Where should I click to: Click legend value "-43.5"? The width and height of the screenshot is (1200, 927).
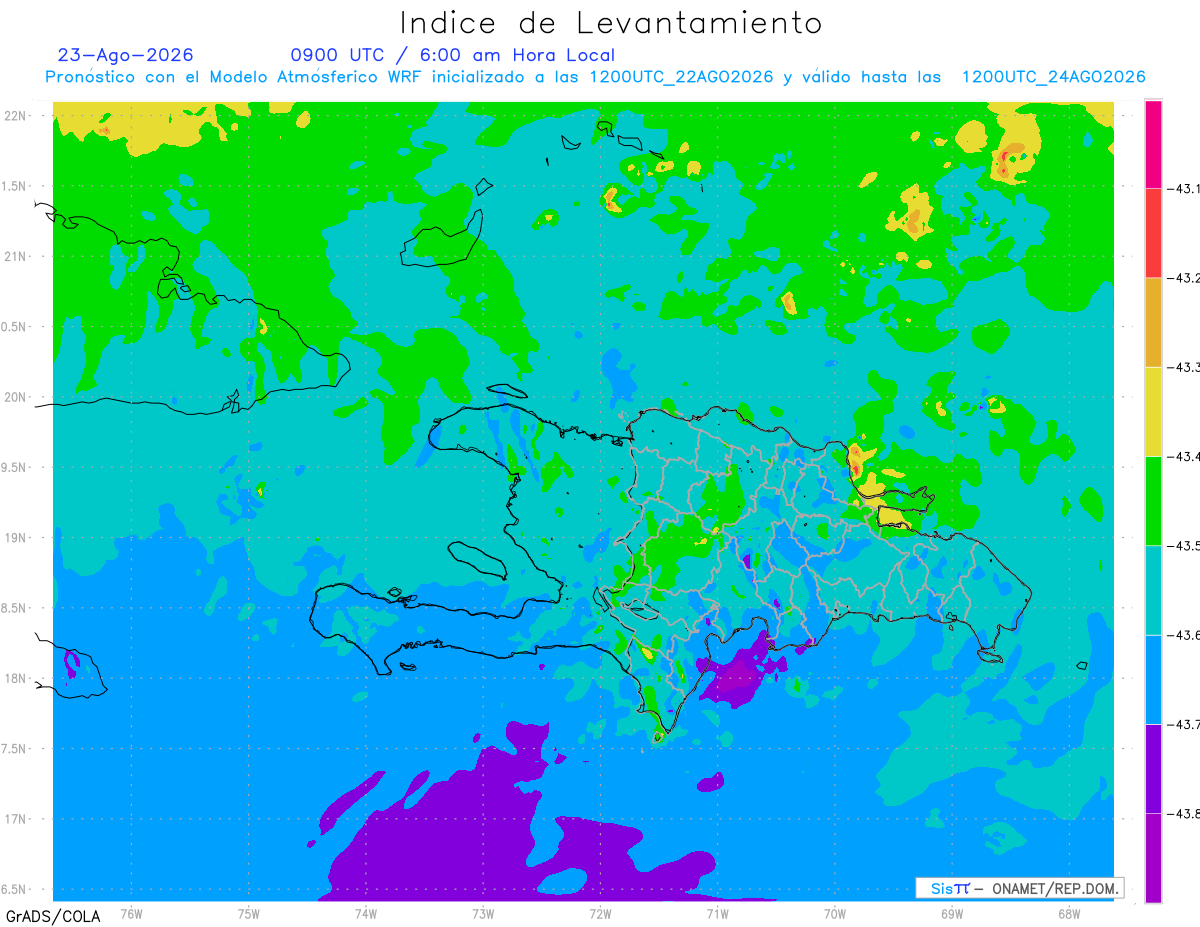pos(1183,545)
